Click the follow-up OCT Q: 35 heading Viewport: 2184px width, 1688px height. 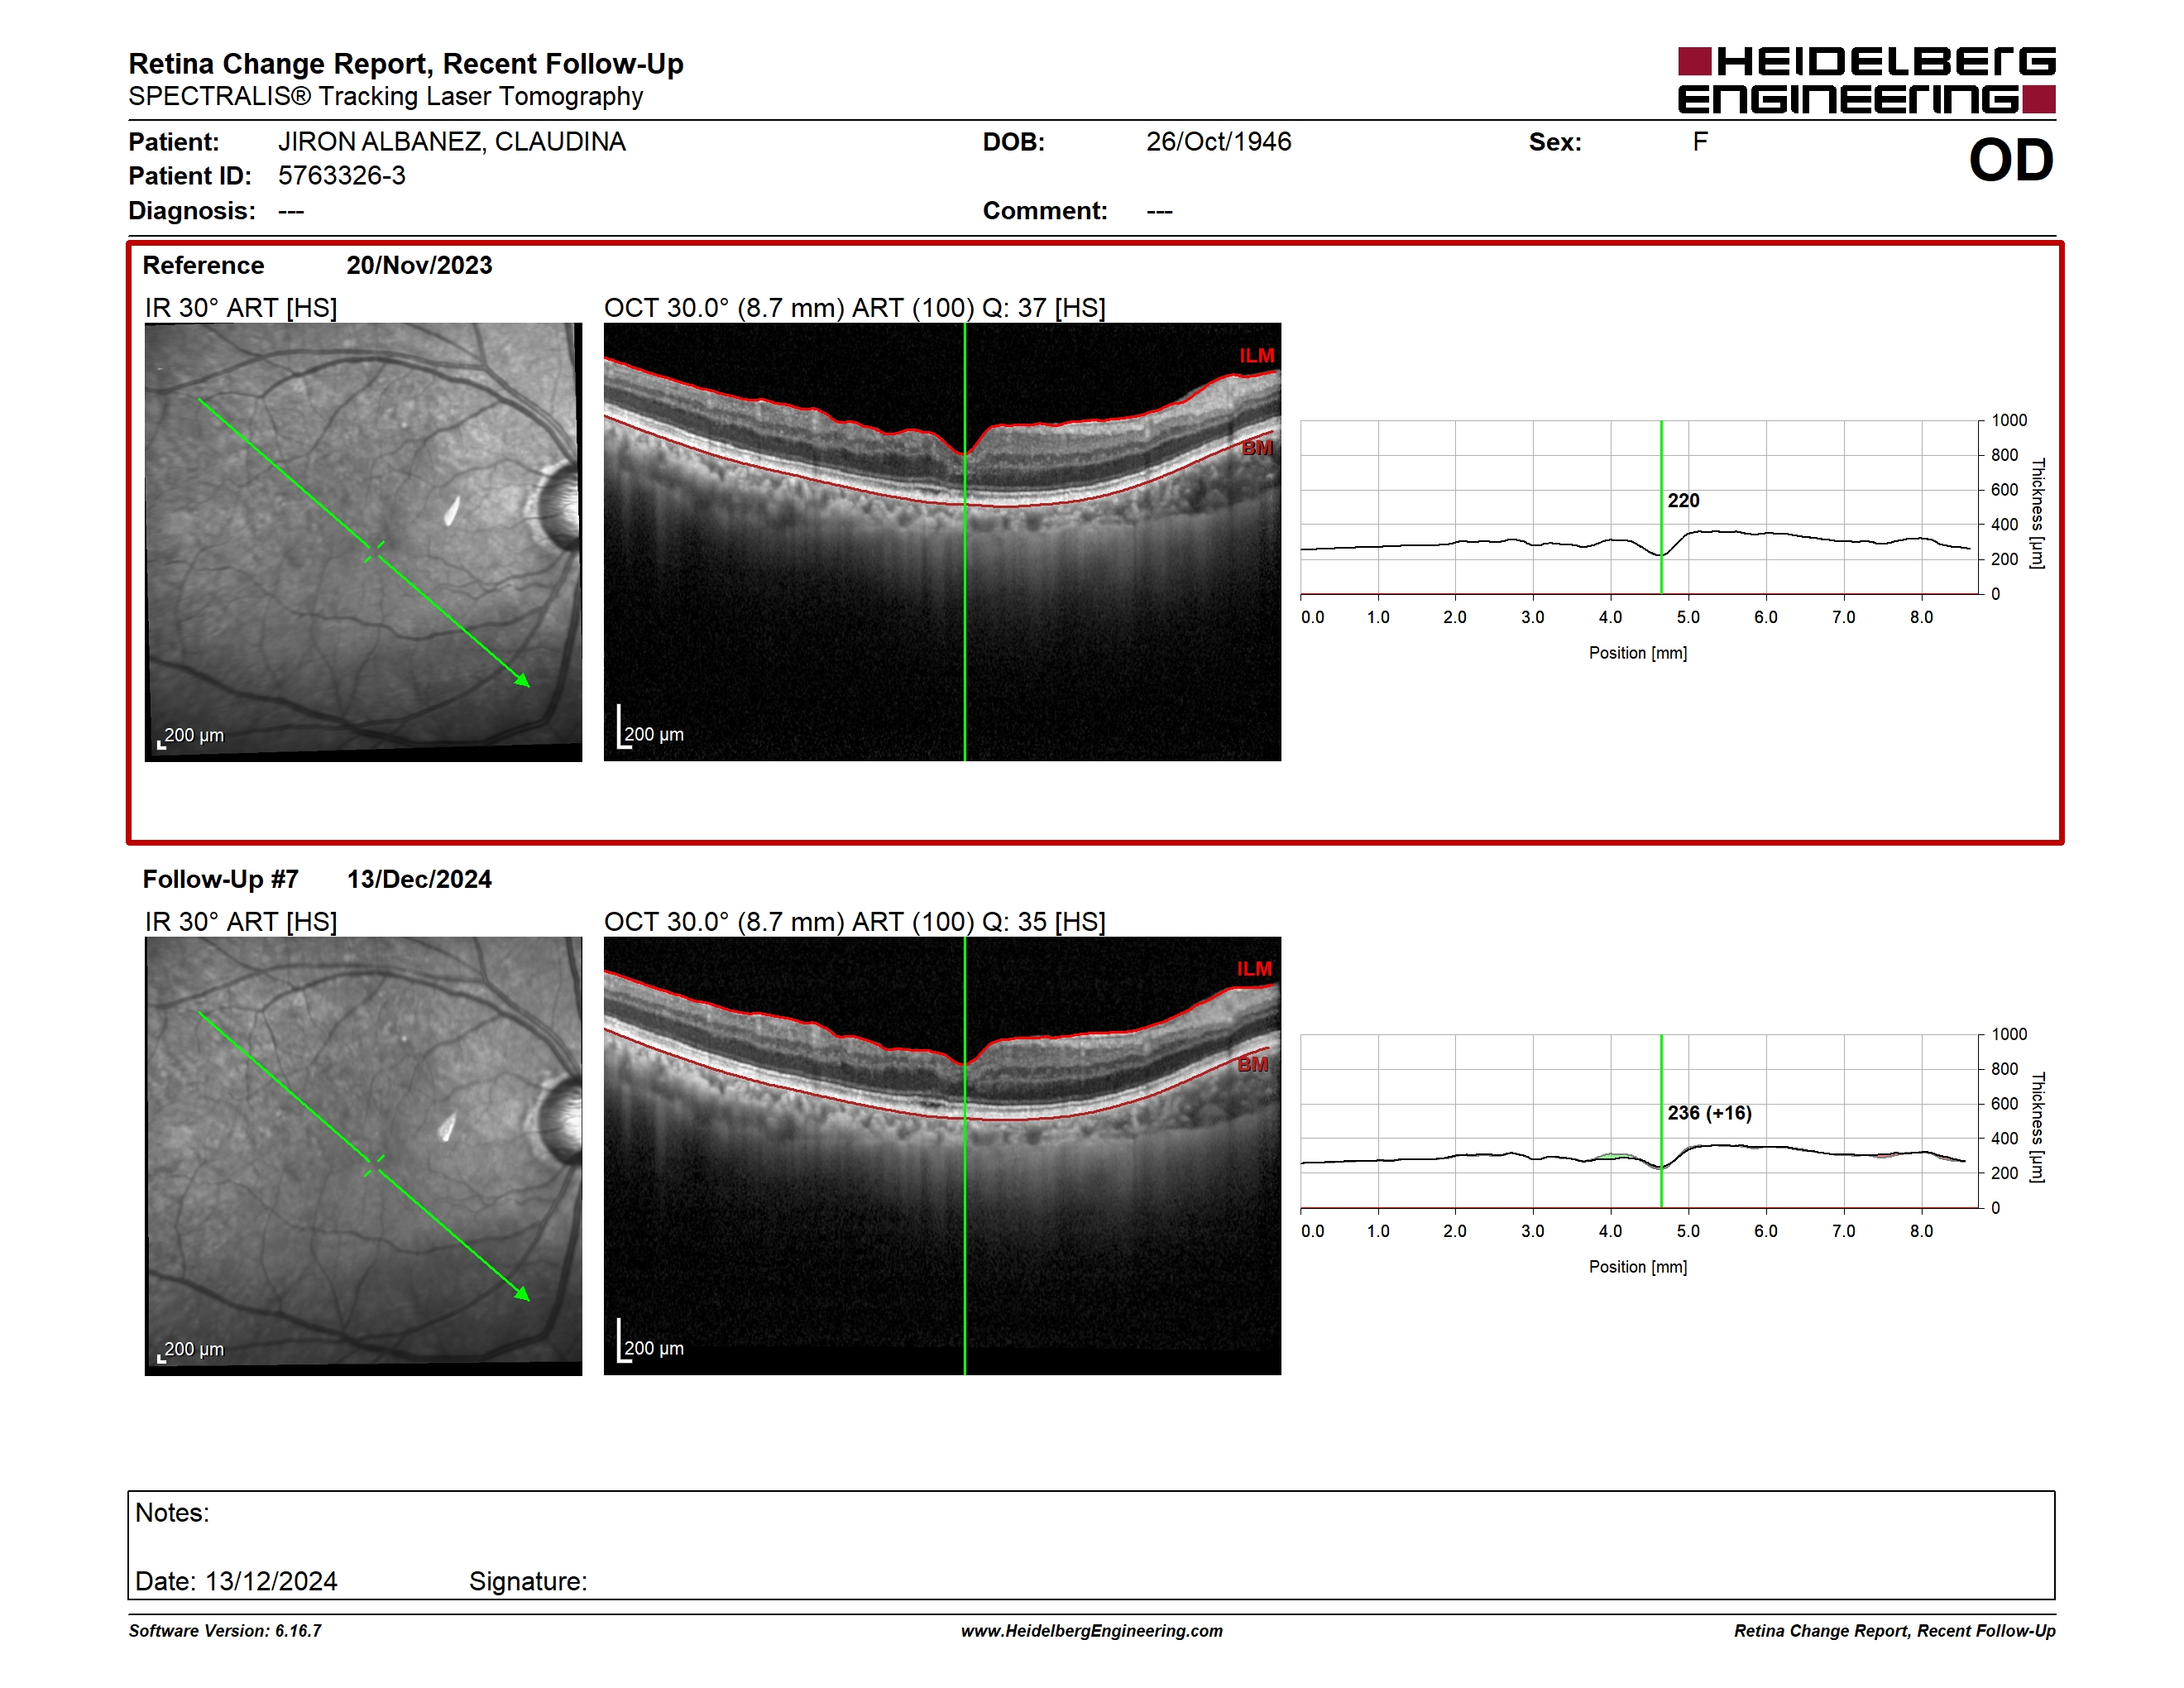coord(855,921)
